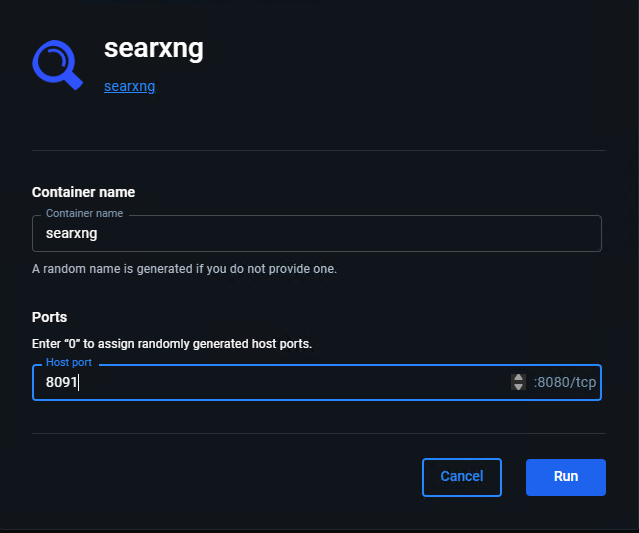Click the Ports section heading
Viewport: 639px width, 533px height.
50,317
